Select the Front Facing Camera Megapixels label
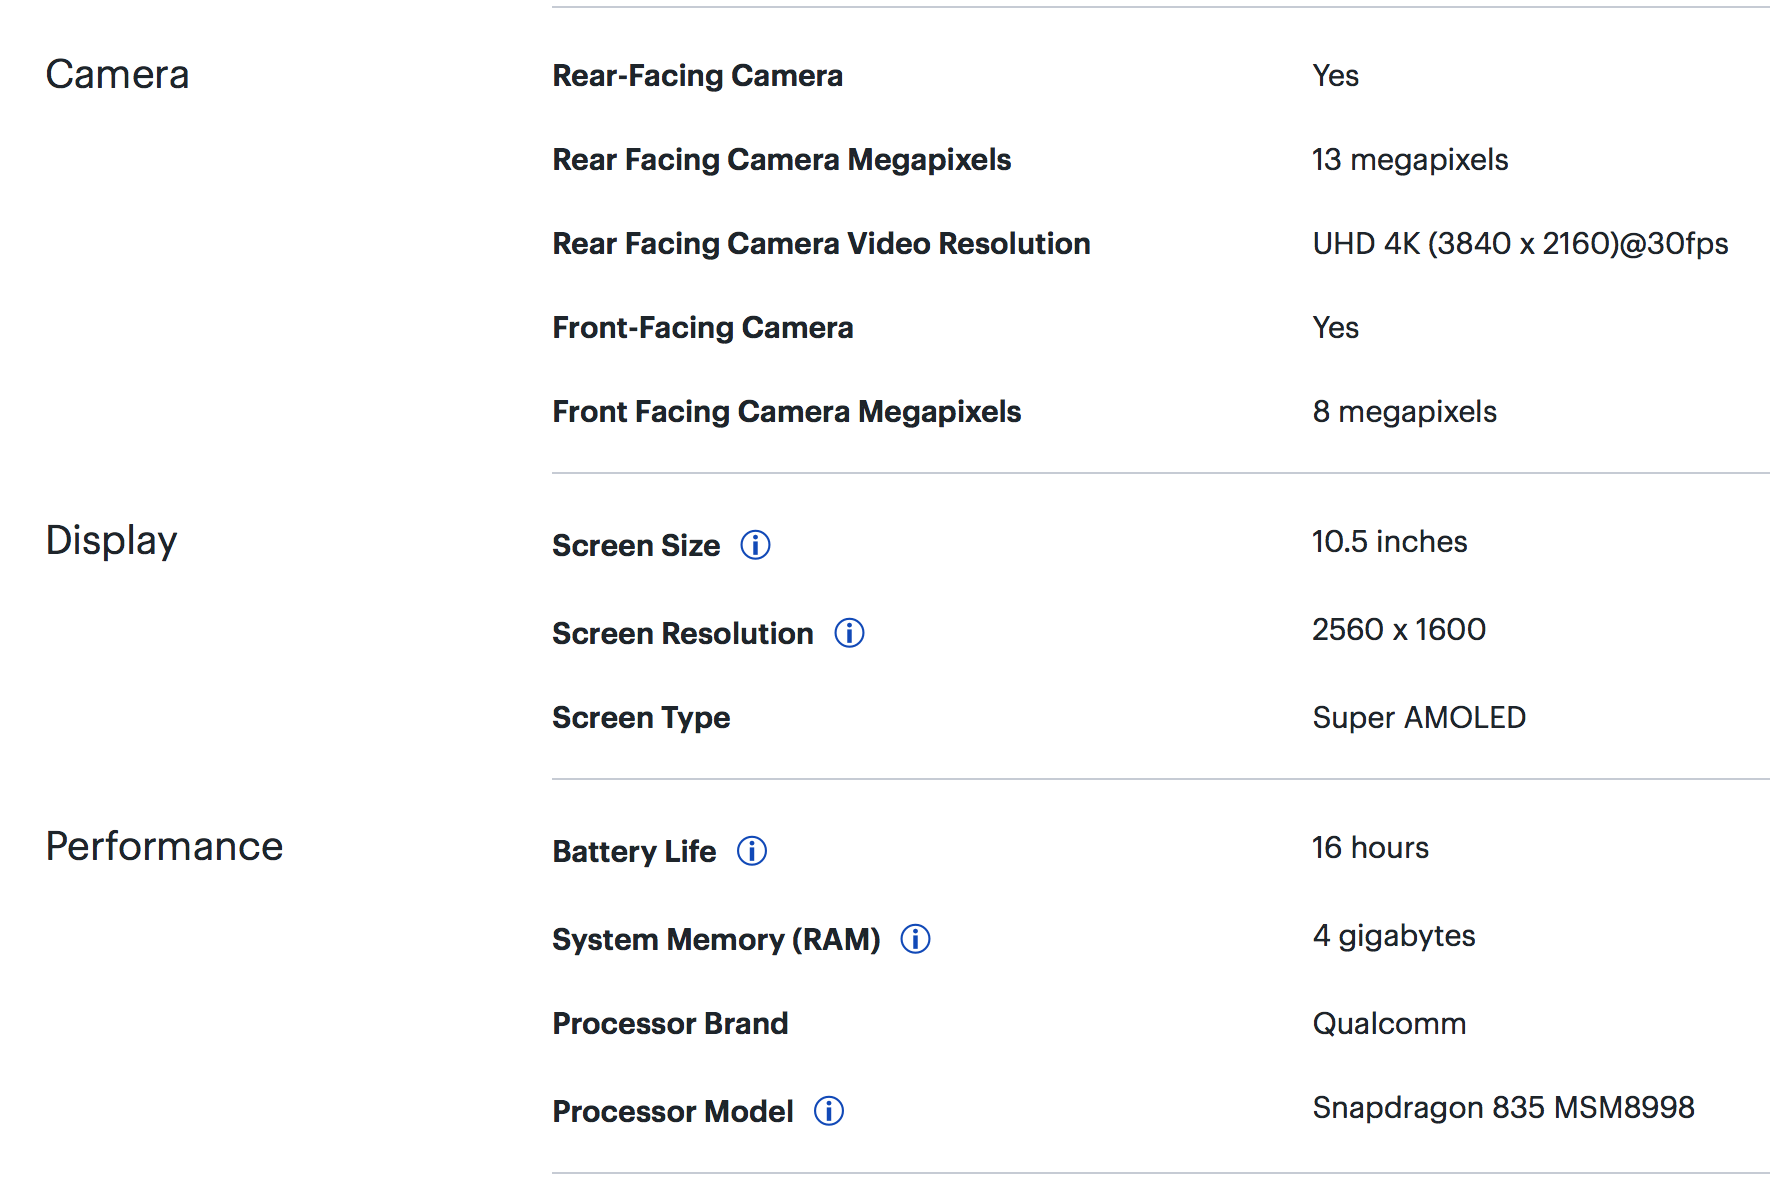The width and height of the screenshot is (1770, 1178). click(786, 412)
